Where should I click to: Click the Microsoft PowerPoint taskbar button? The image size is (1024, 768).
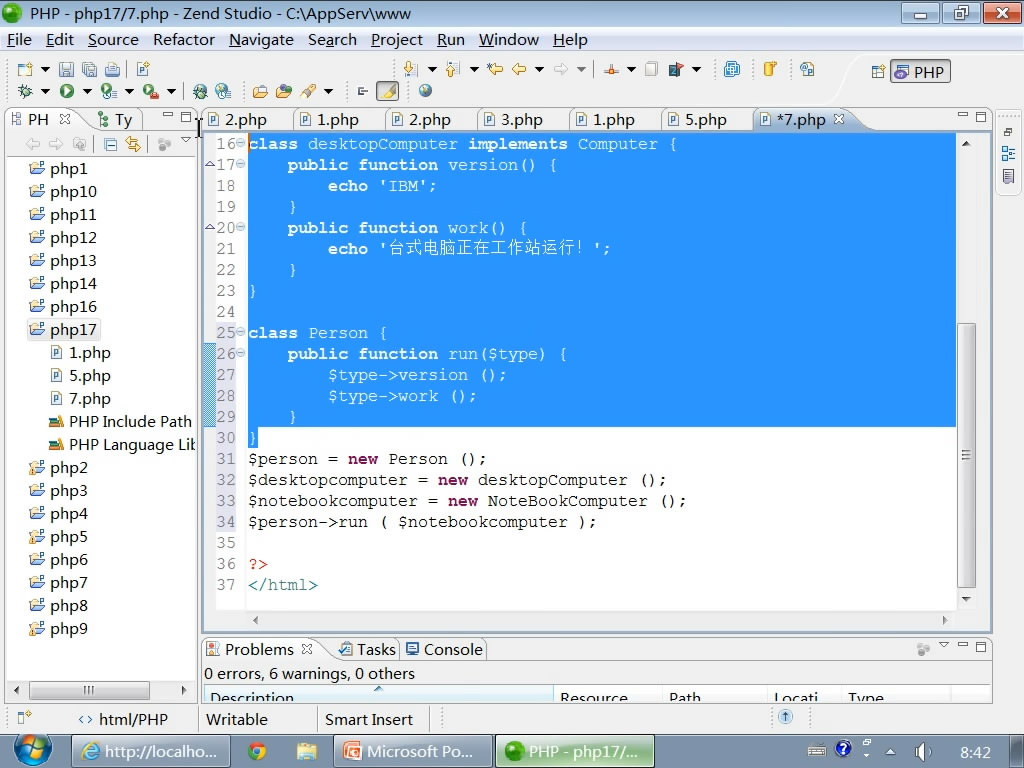click(x=413, y=752)
